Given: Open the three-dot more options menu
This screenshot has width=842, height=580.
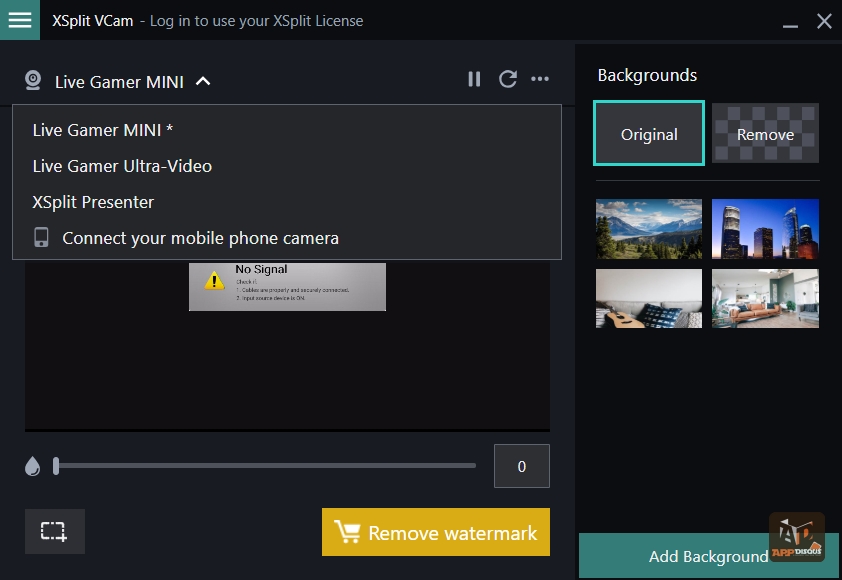Looking at the screenshot, I should (x=540, y=79).
